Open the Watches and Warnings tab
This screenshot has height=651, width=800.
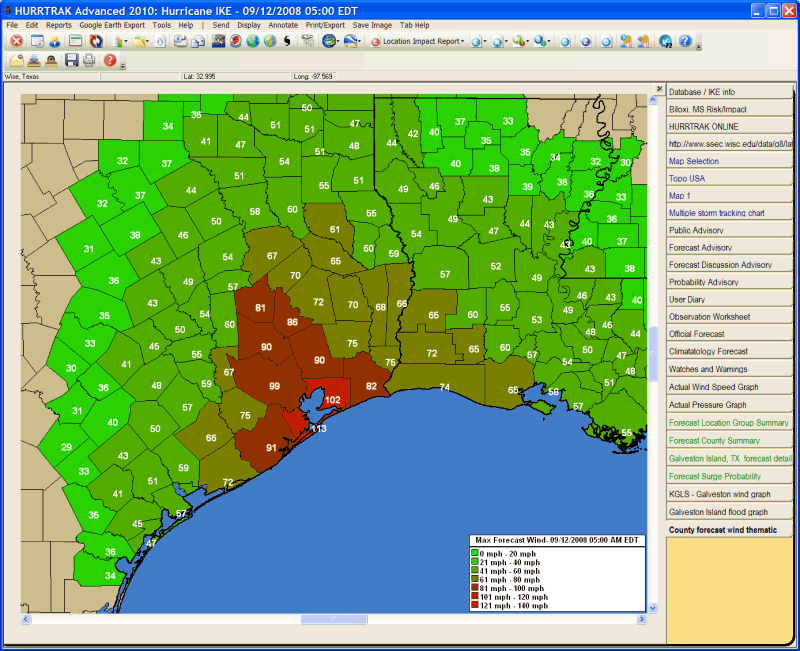click(x=730, y=370)
